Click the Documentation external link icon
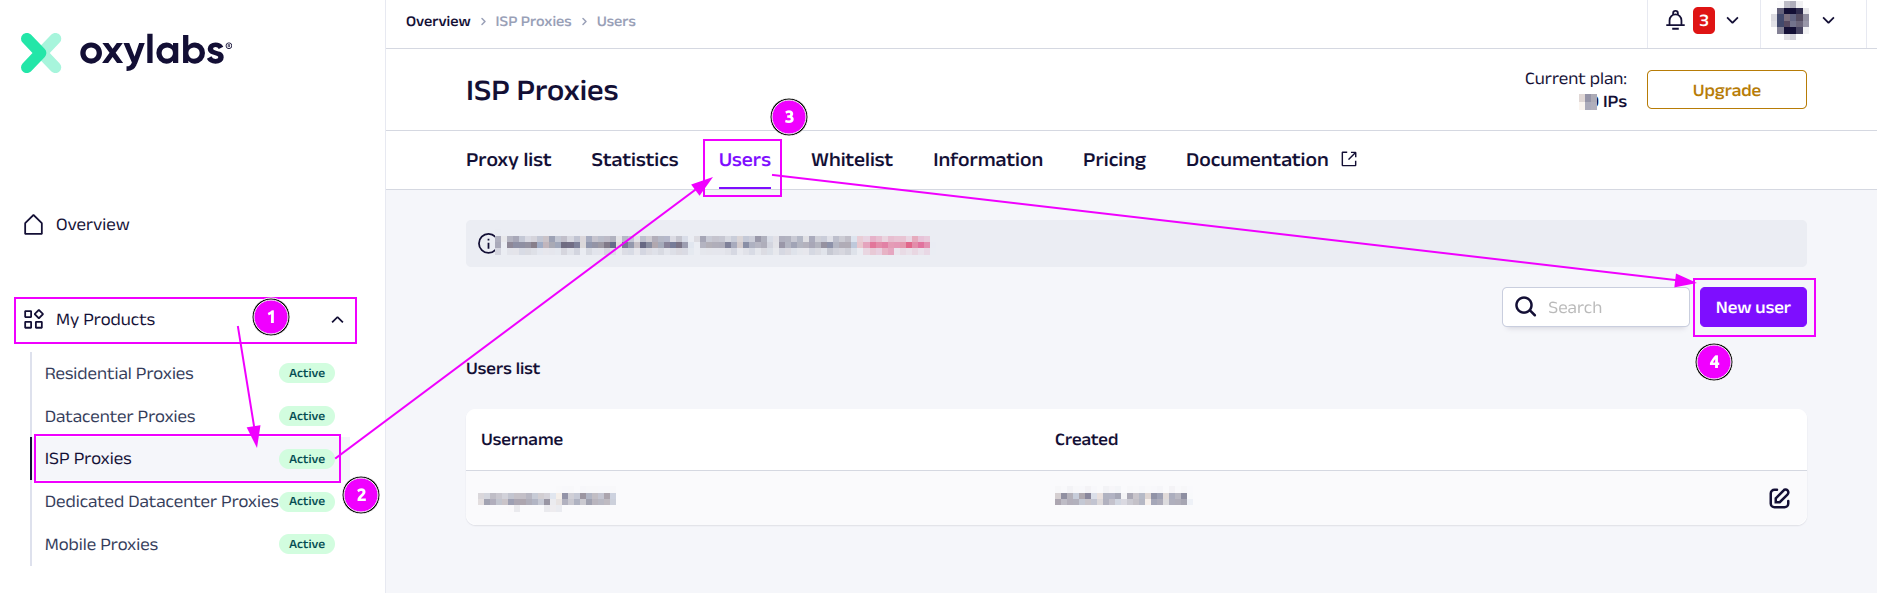Screen dimensions: 1877x593 coord(1349,159)
